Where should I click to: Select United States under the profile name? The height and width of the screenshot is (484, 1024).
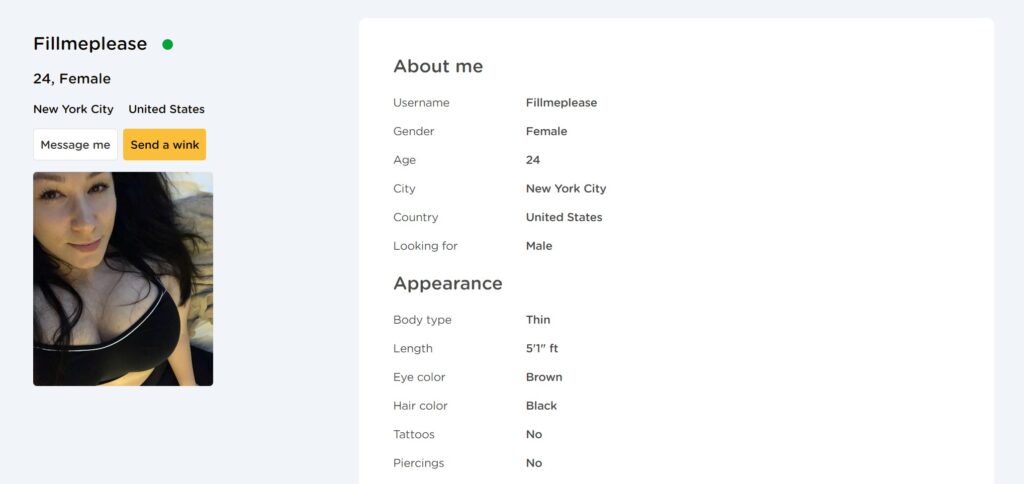tap(166, 109)
